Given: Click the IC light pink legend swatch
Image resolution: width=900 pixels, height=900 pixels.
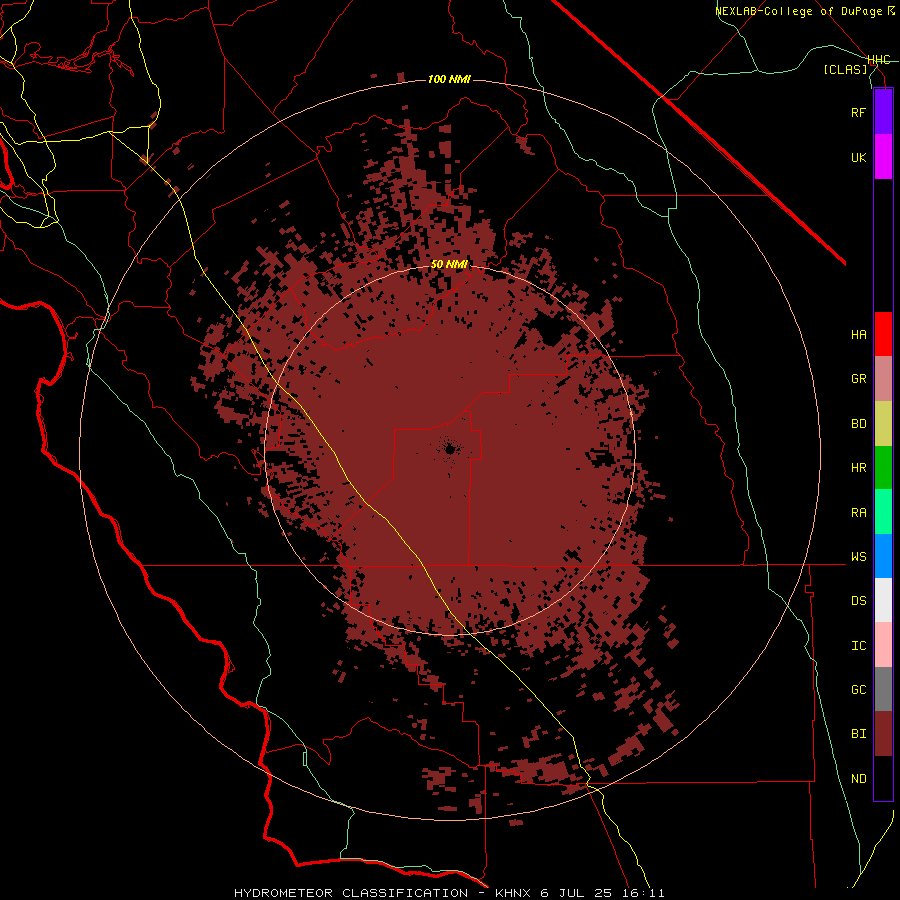Looking at the screenshot, I should (883, 645).
